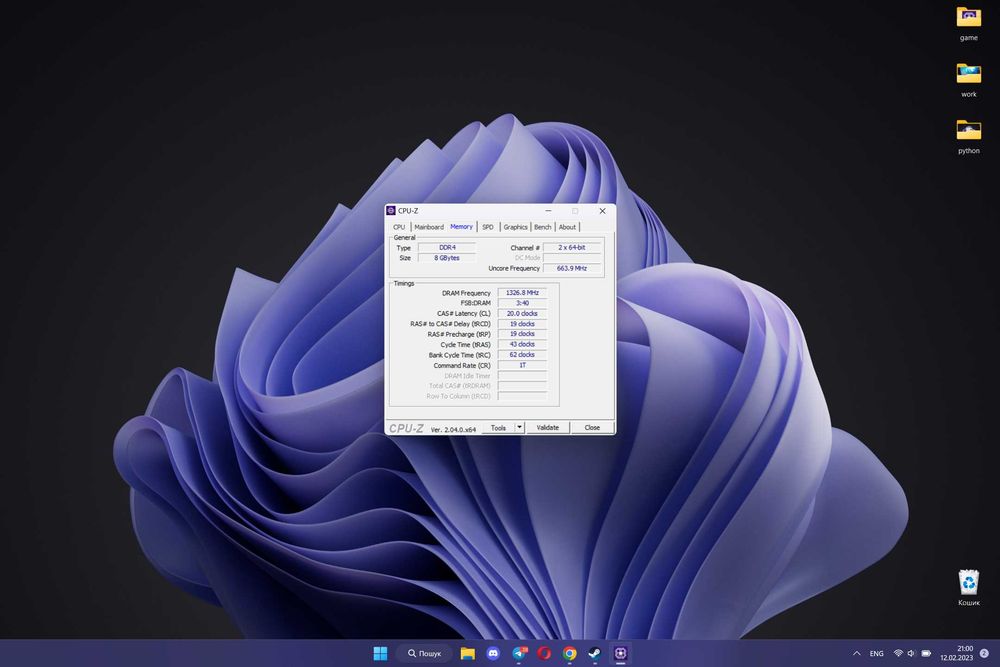Click the Windows Start button
1000x667 pixels.
380,653
